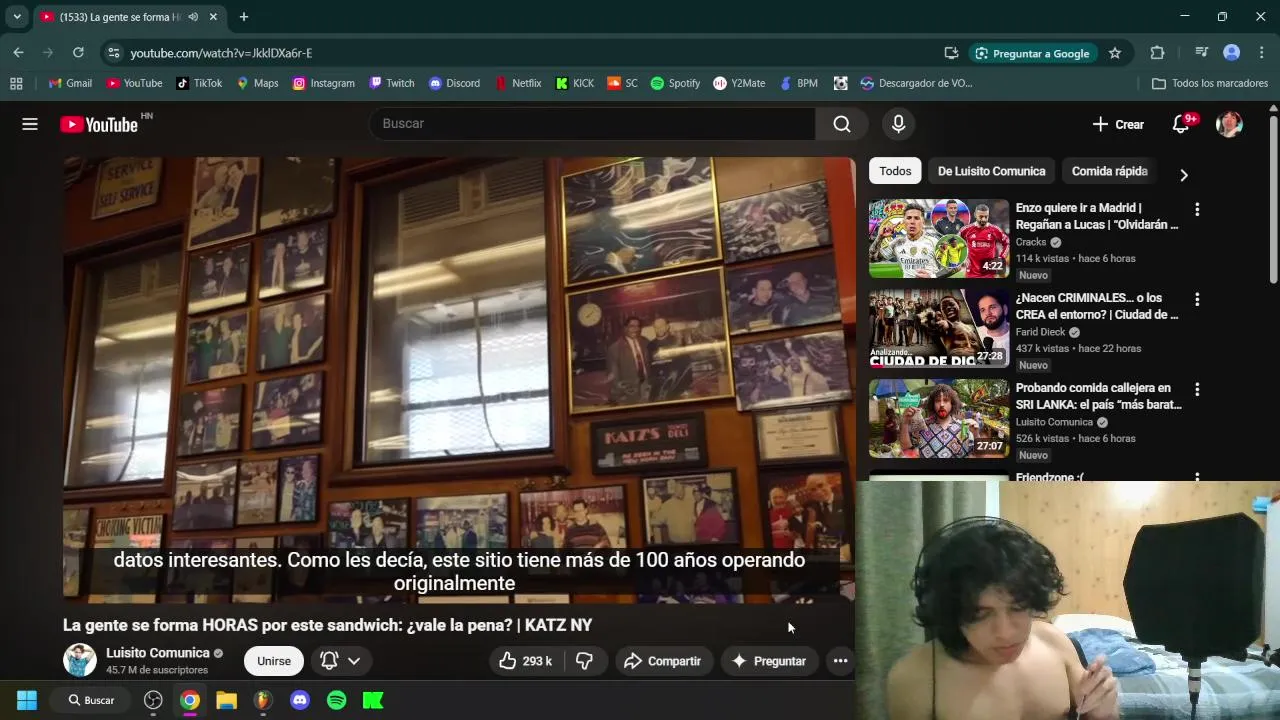Click the Crear button

pyautogui.click(x=1118, y=124)
